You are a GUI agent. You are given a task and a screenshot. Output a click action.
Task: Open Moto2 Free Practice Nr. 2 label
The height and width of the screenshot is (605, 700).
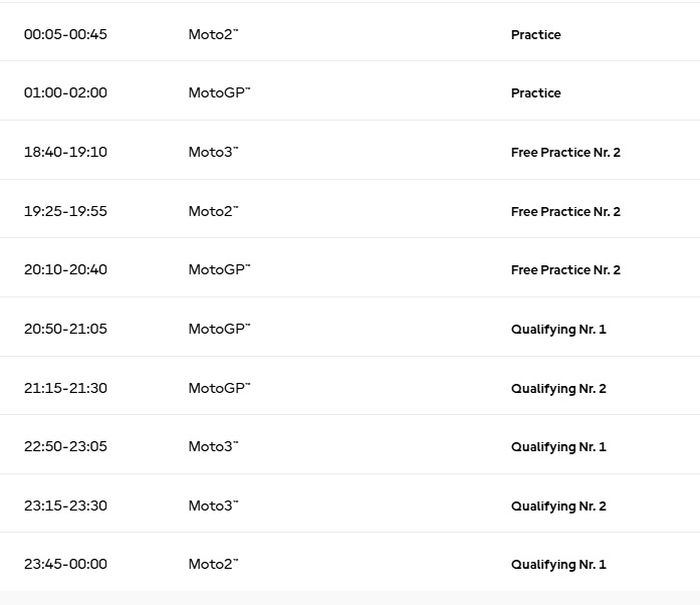(x=565, y=212)
